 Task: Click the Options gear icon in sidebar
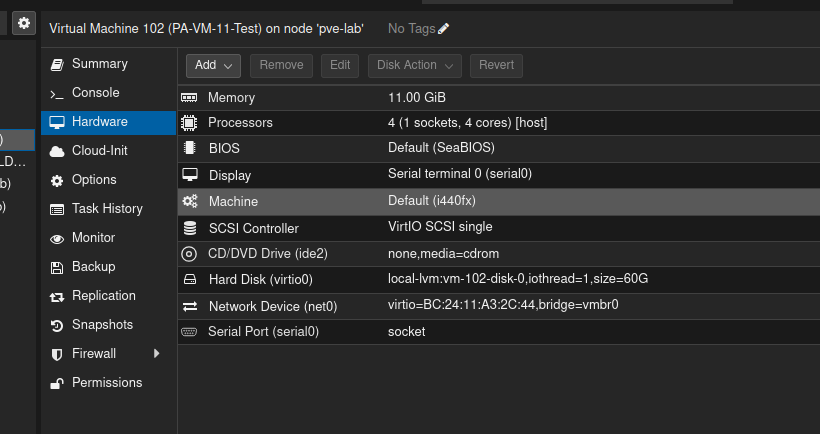[56, 181]
